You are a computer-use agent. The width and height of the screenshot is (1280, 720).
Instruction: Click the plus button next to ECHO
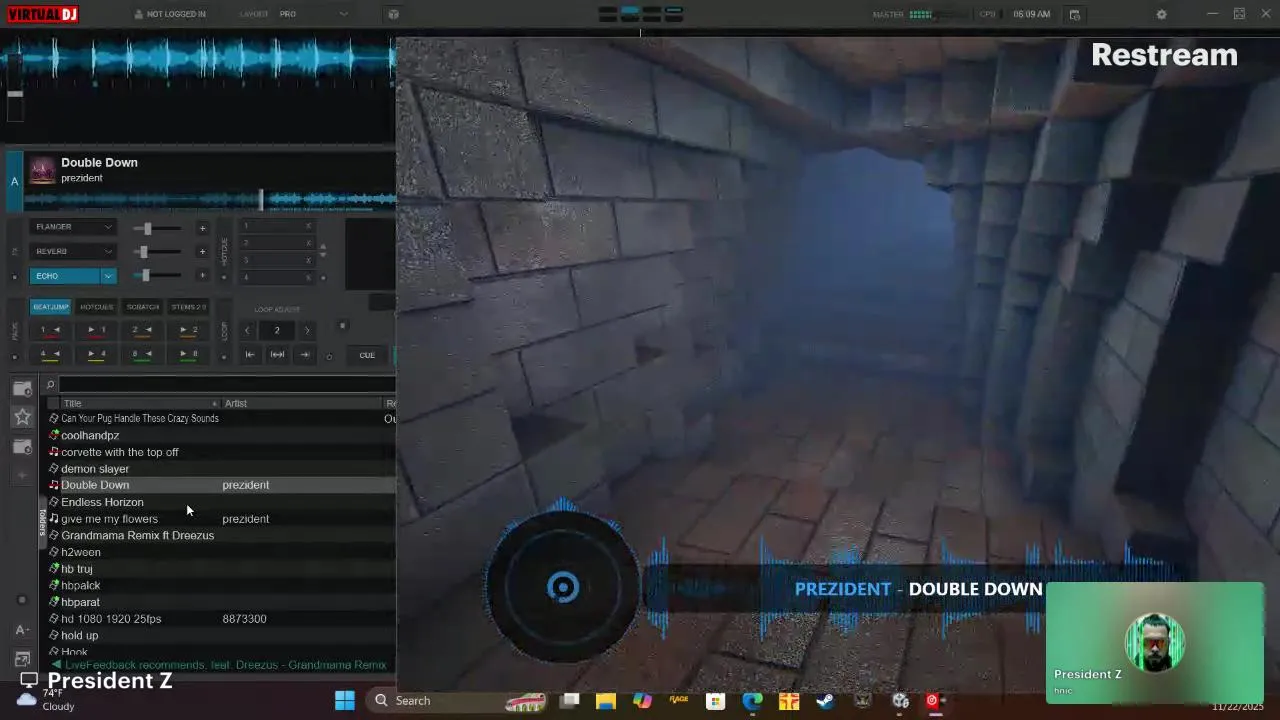click(x=202, y=275)
